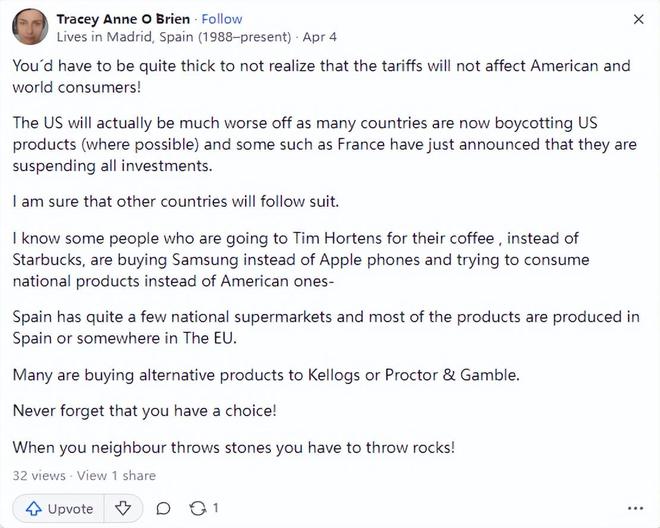This screenshot has width=660, height=528.
Task: Downvote this answer with the down arrow
Action: (x=123, y=509)
